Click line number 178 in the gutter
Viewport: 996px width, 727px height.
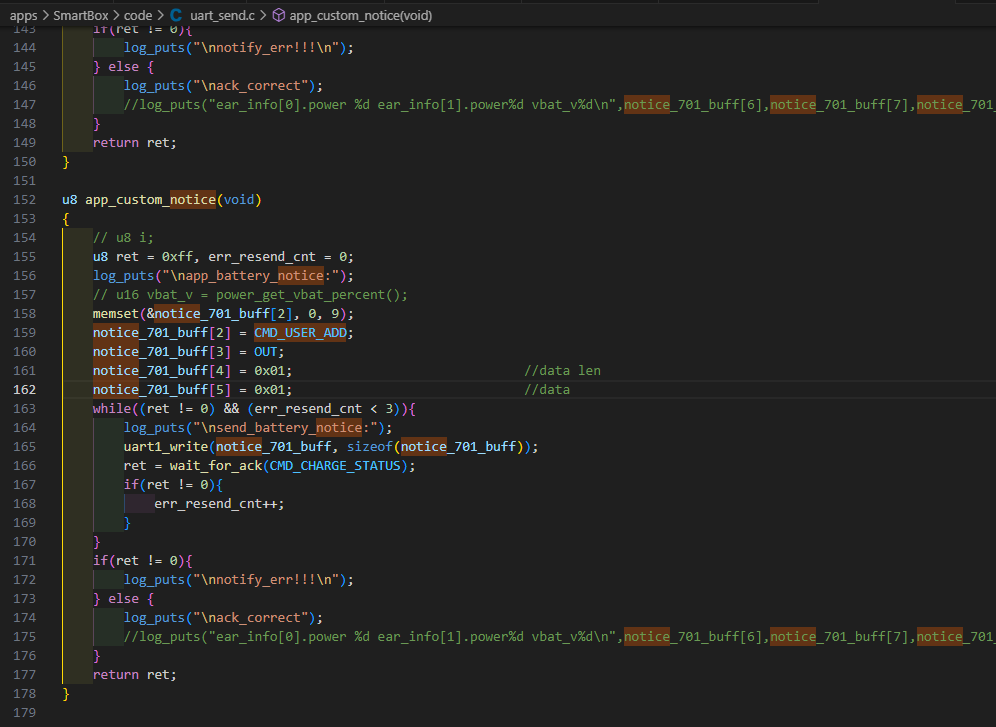click(25, 693)
